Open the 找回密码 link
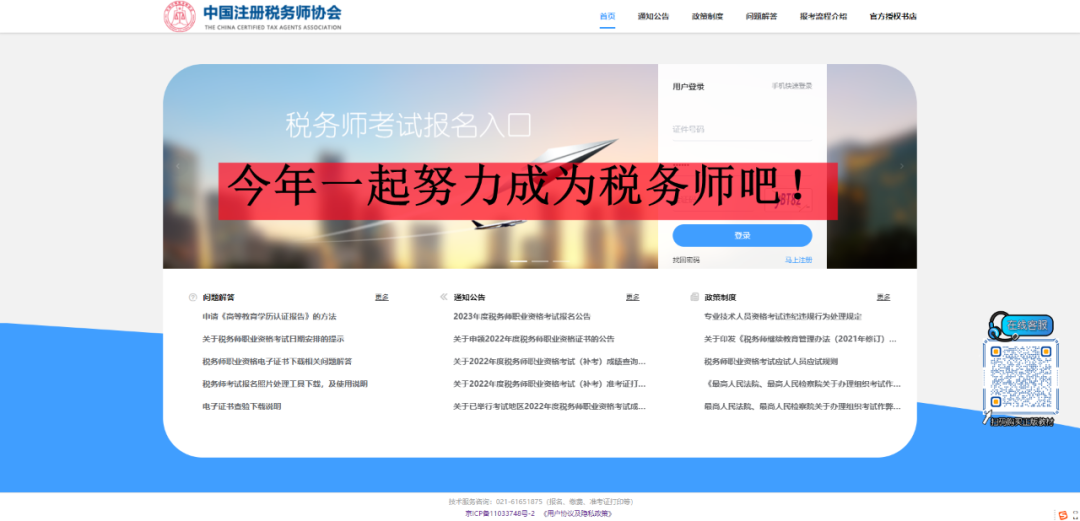Image resolution: width=1080 pixels, height=521 pixels. pos(685,260)
